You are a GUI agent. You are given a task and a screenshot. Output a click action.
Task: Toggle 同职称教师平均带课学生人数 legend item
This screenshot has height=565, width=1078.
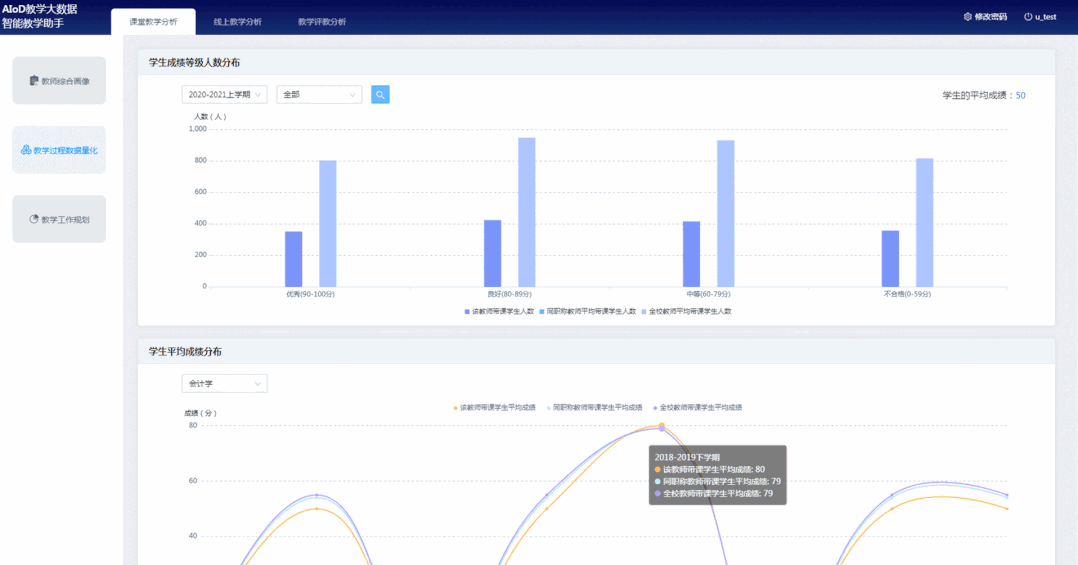tap(587, 311)
